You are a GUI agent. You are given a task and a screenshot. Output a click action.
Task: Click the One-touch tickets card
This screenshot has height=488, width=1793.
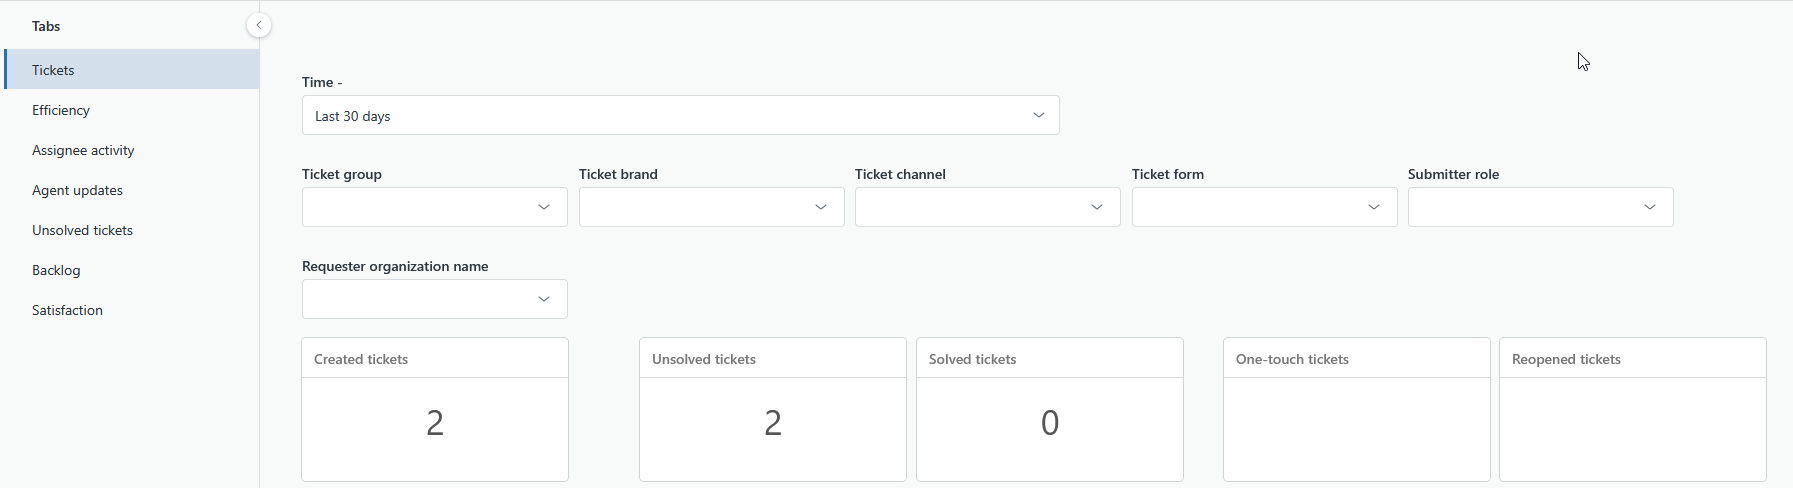(x=1356, y=410)
